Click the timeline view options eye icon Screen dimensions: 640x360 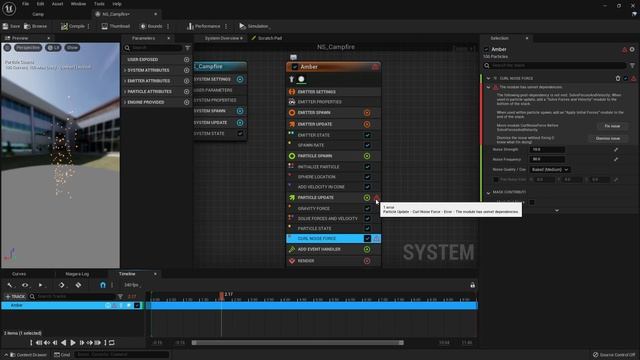point(25,285)
